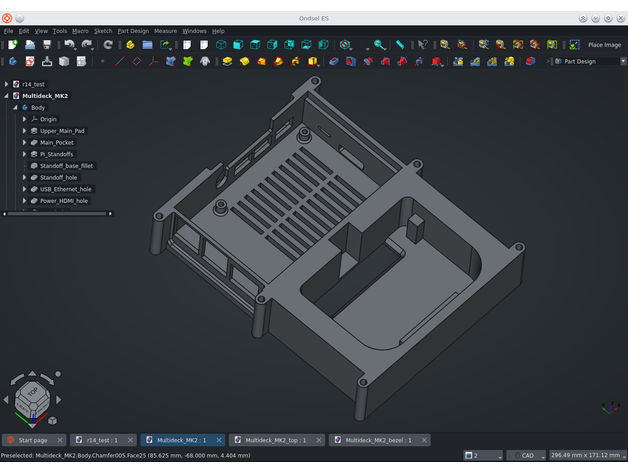Click the Pad extrude icon
628x472 pixels.
pyautogui.click(x=227, y=62)
